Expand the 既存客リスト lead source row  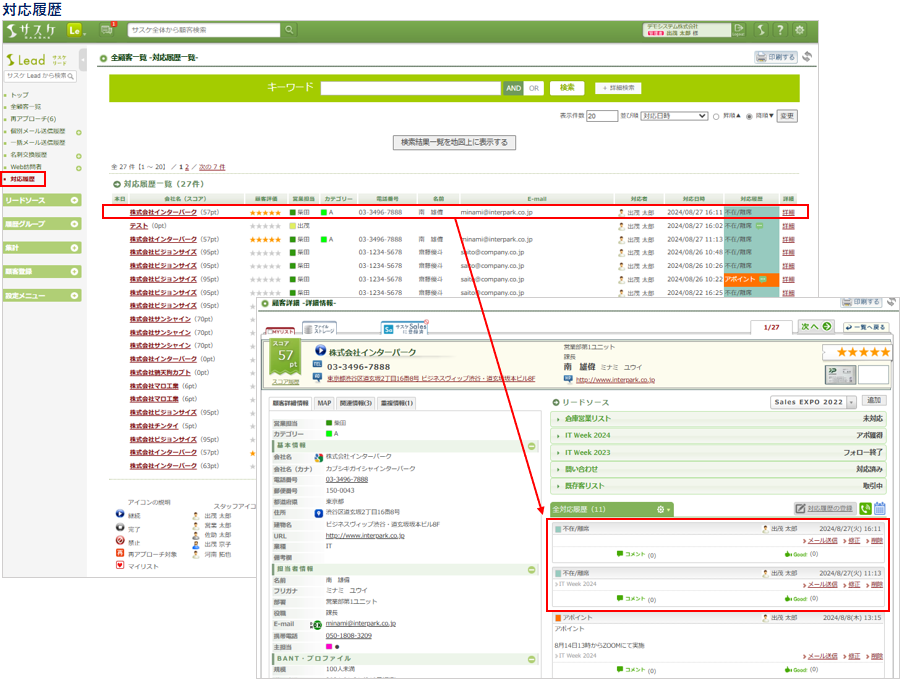click(718, 486)
